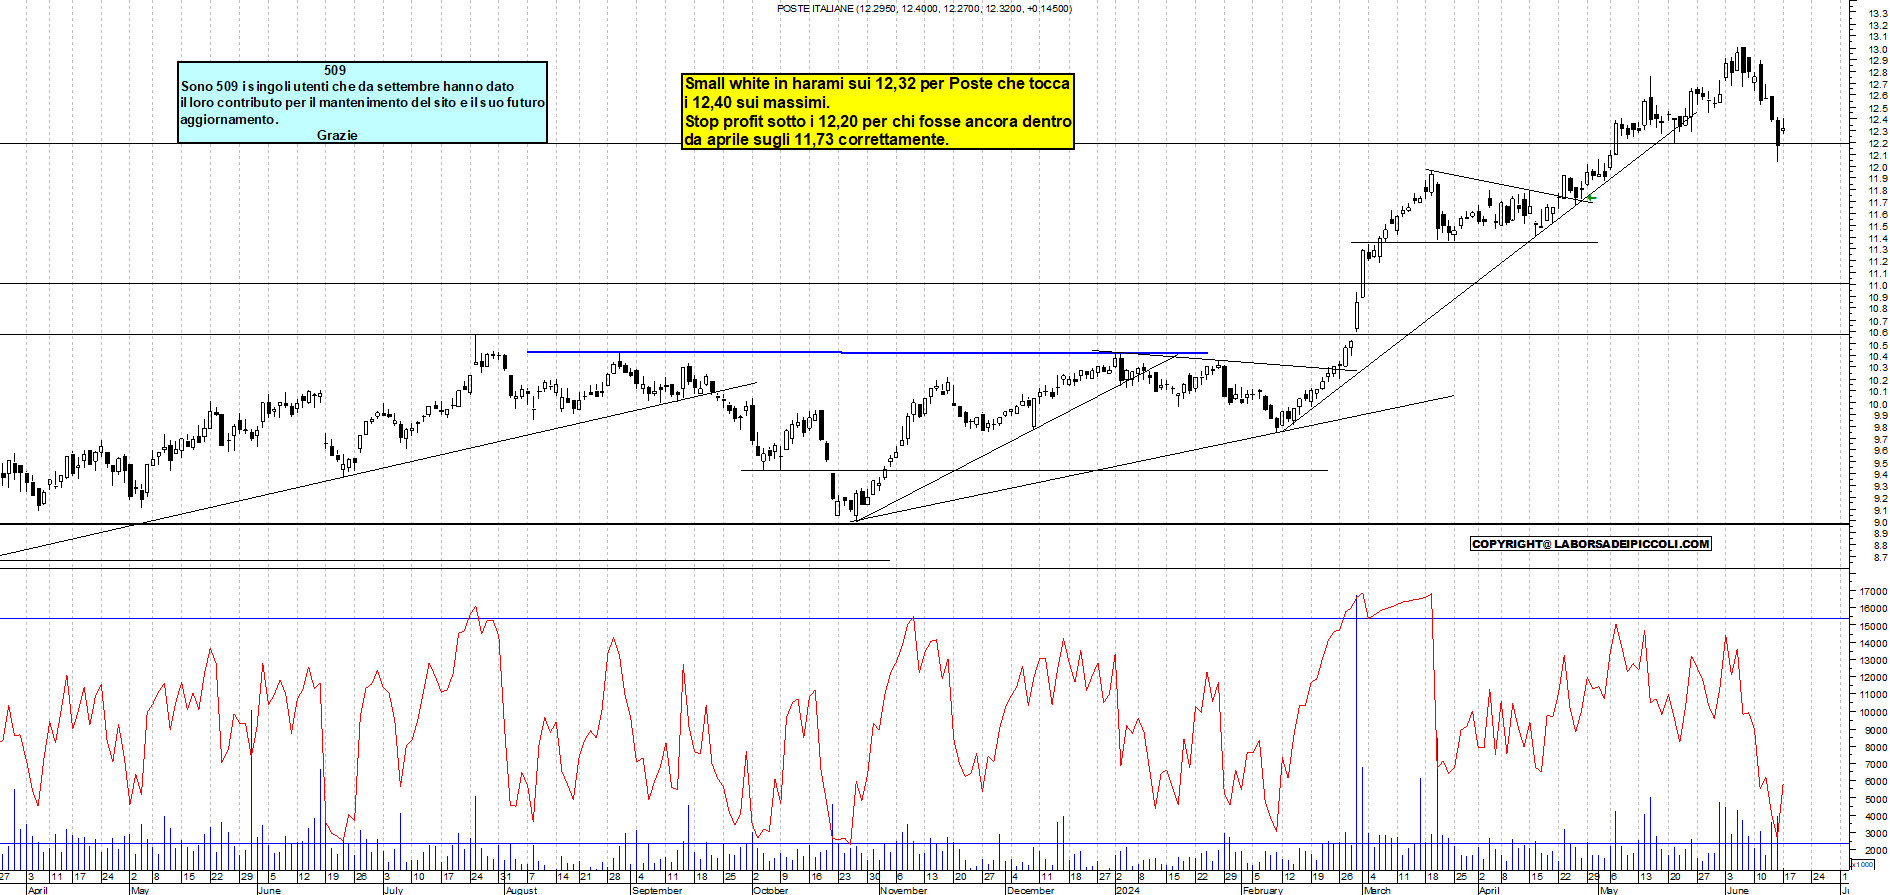This screenshot has width=1890, height=895.
Task: Click the 17000 volume axis label
Action: (1873, 592)
